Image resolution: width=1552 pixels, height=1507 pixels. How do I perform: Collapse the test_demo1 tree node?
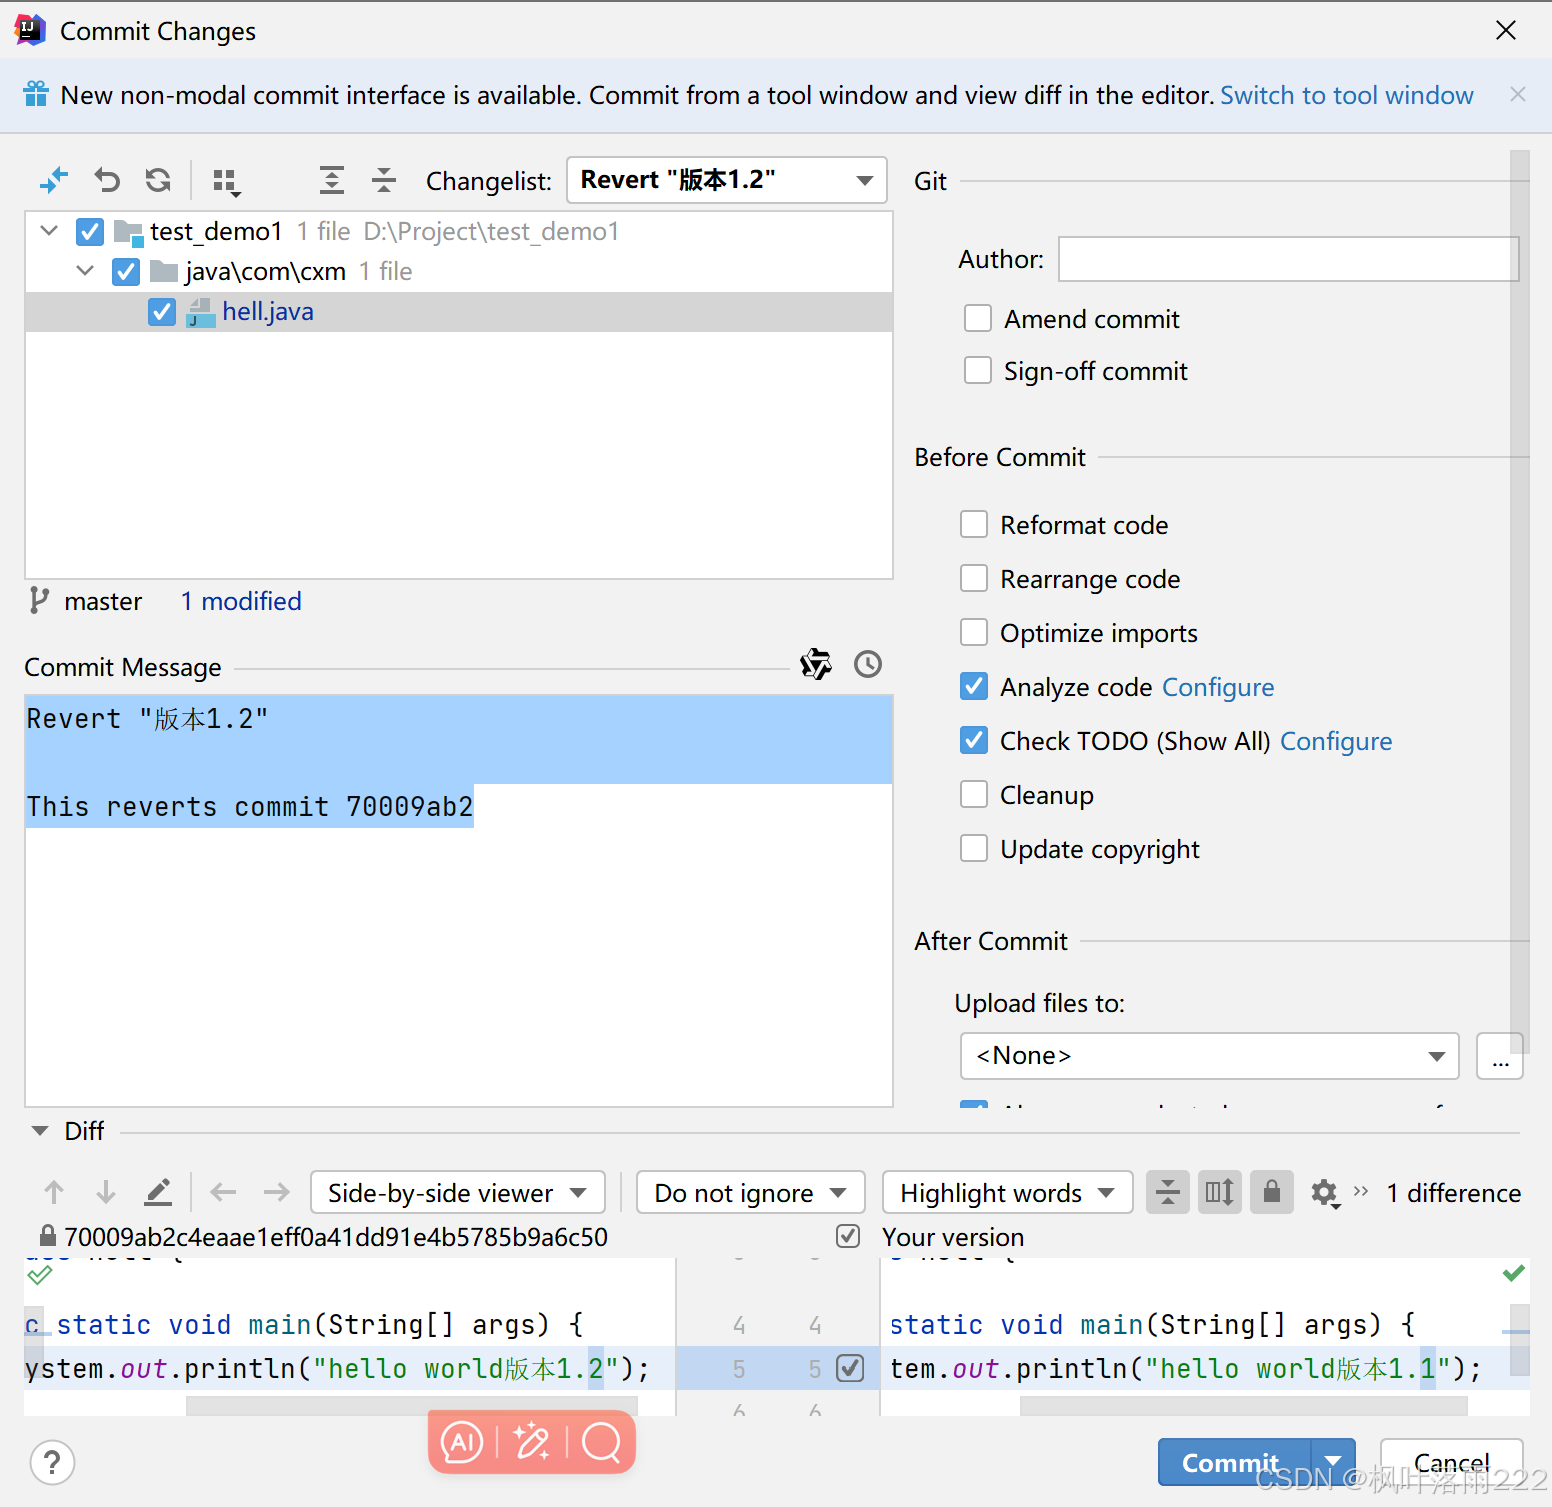coord(48,230)
